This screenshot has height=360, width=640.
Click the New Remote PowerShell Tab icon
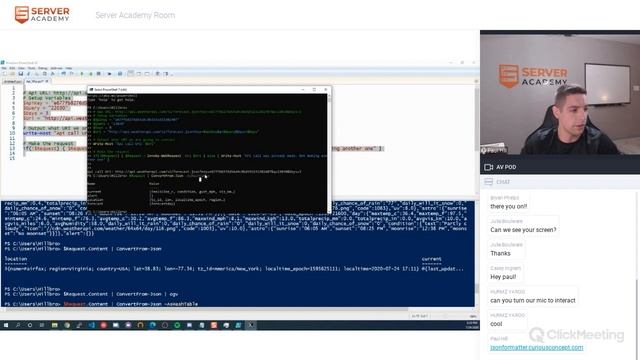point(109,73)
